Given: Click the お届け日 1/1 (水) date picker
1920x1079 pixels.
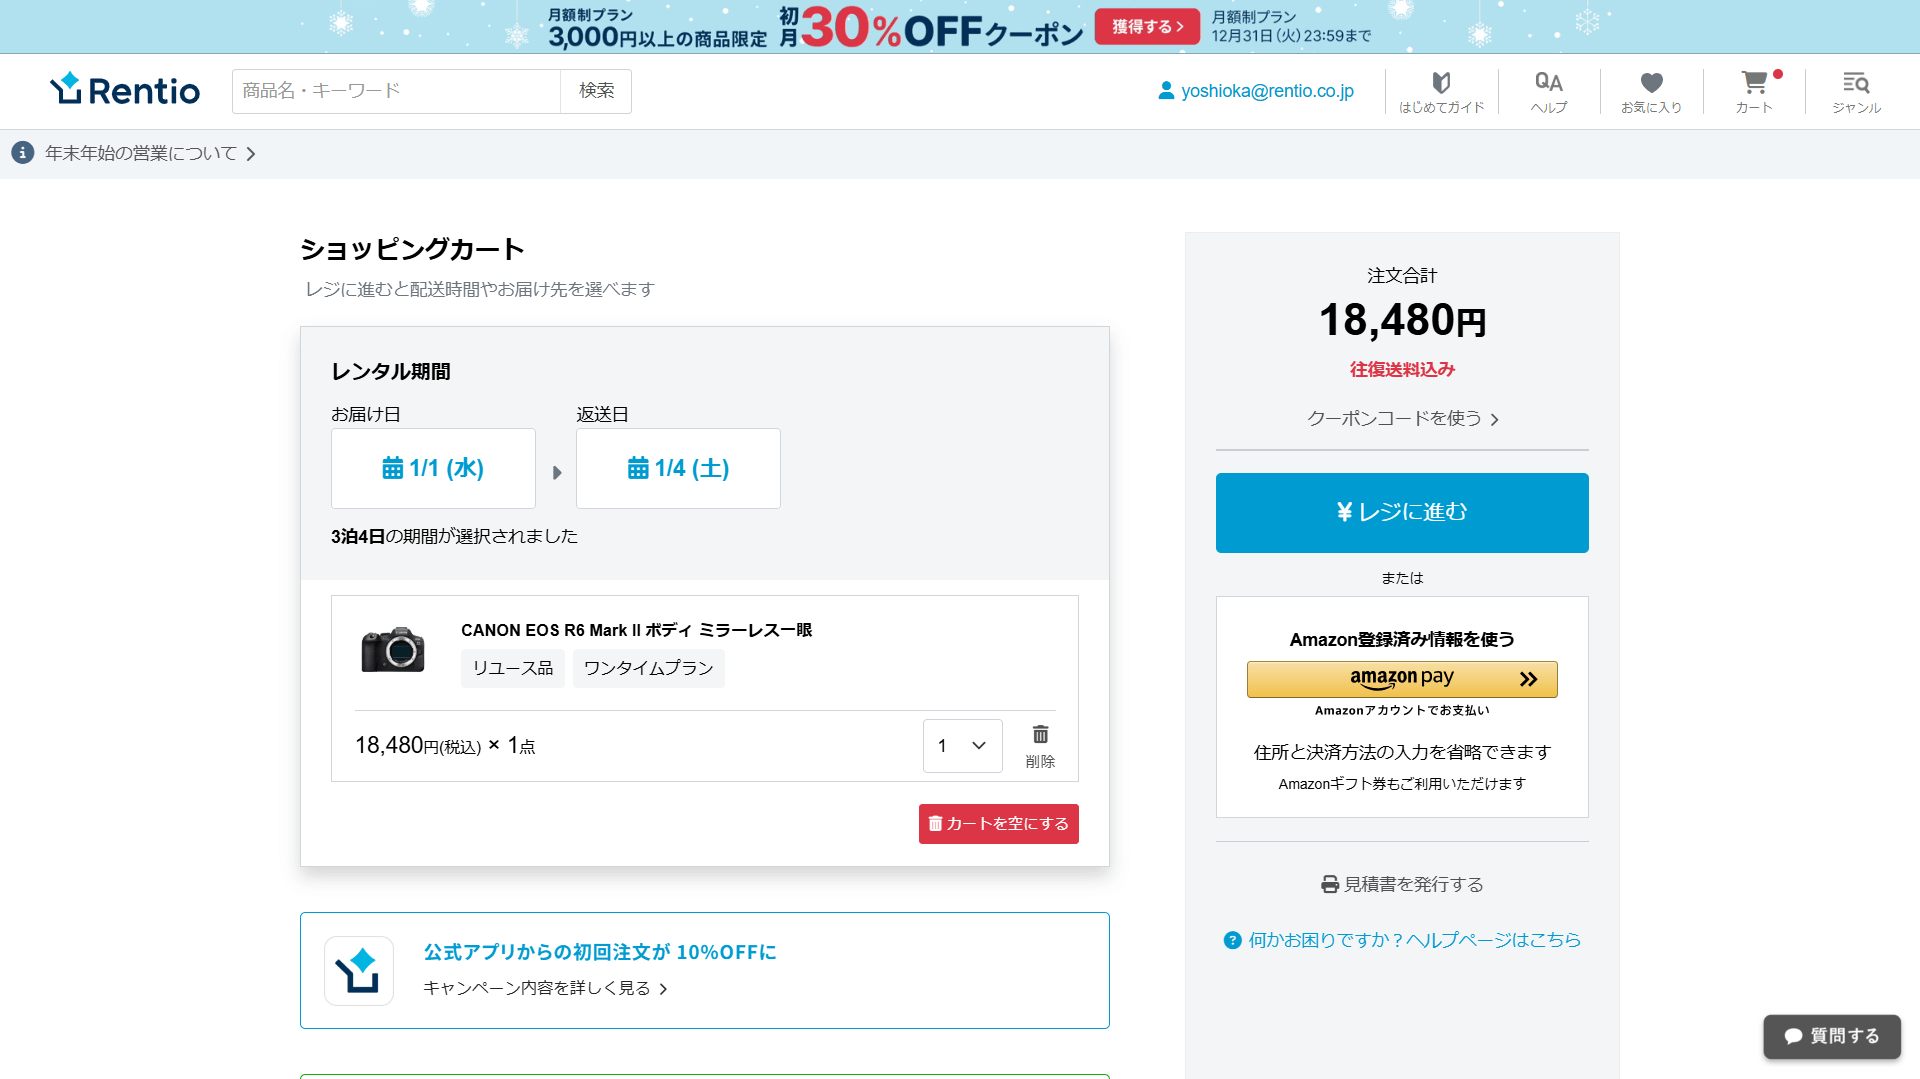Looking at the screenshot, I should tap(433, 468).
